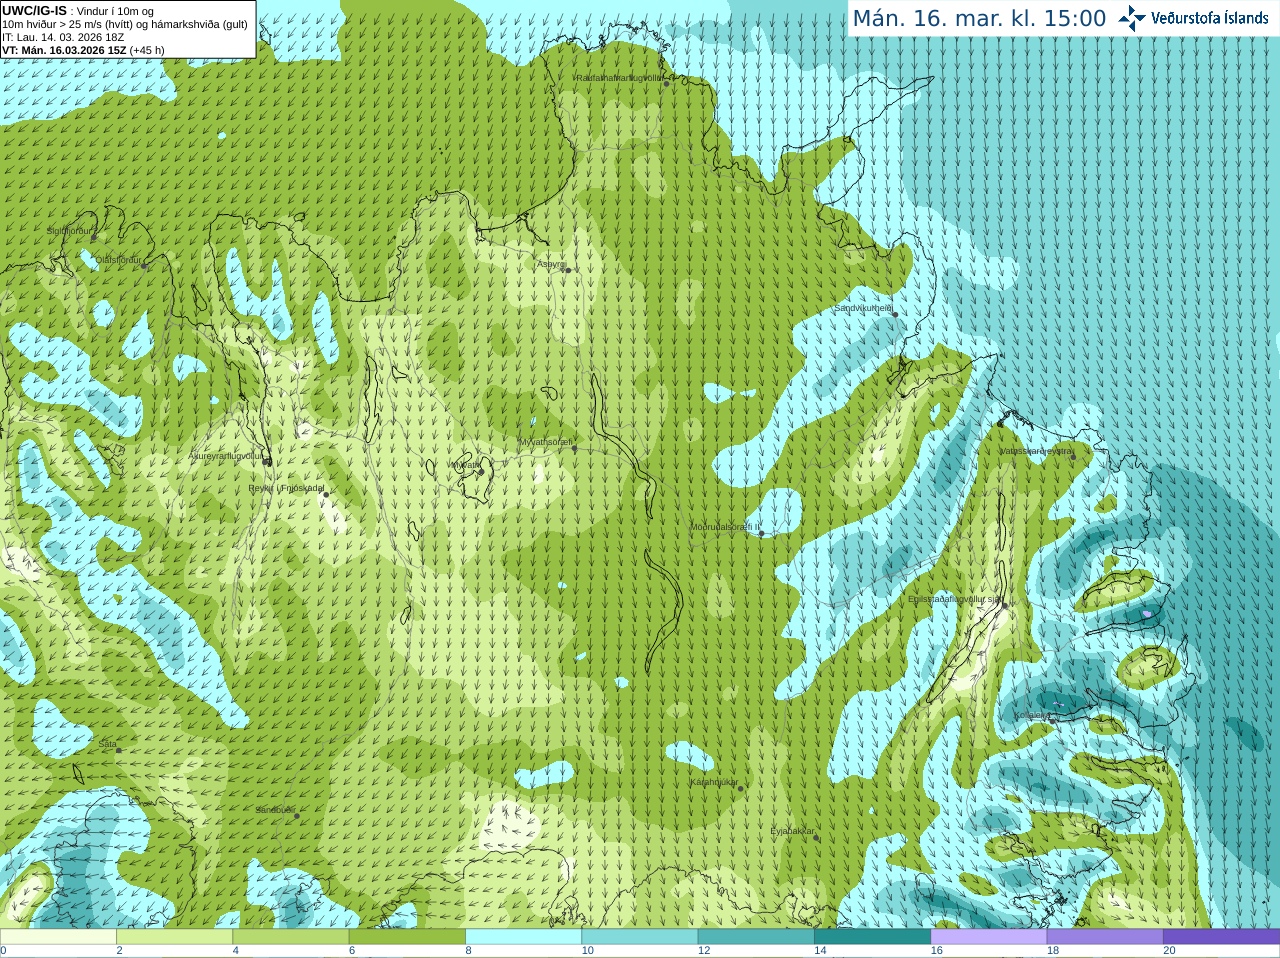The image size is (1280, 958).
Task: Select the Sandbúðir station label
Action: pos(275,810)
